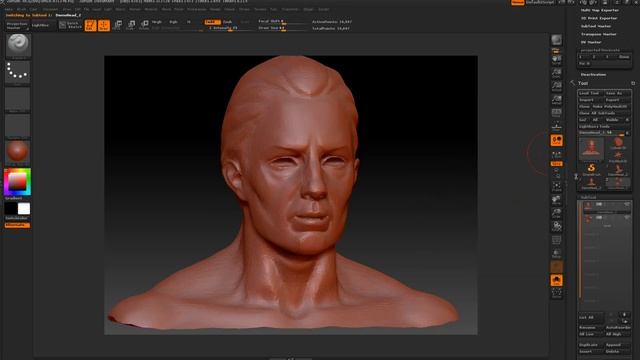
Task: Hide second subtool with eye icon
Action: click(x=627, y=218)
